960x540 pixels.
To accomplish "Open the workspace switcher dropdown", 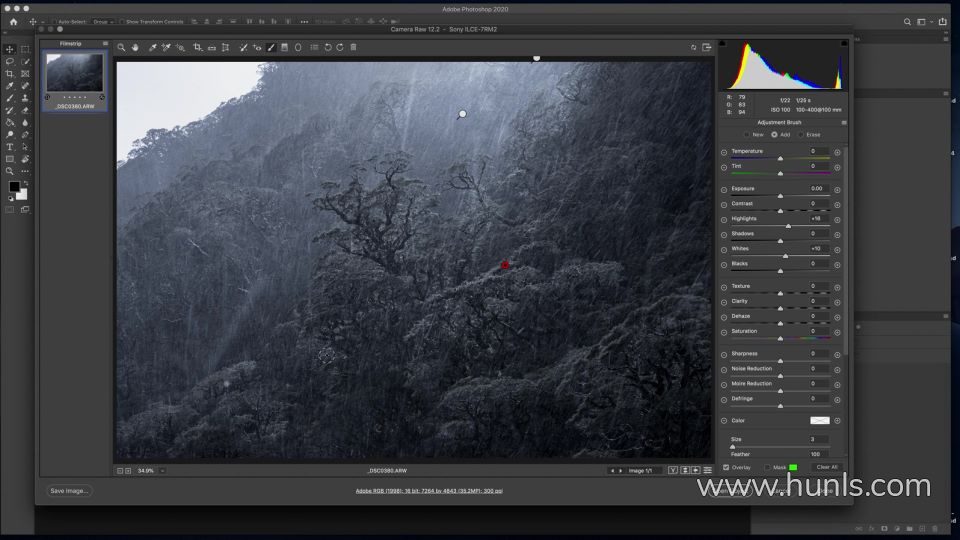I will point(923,21).
